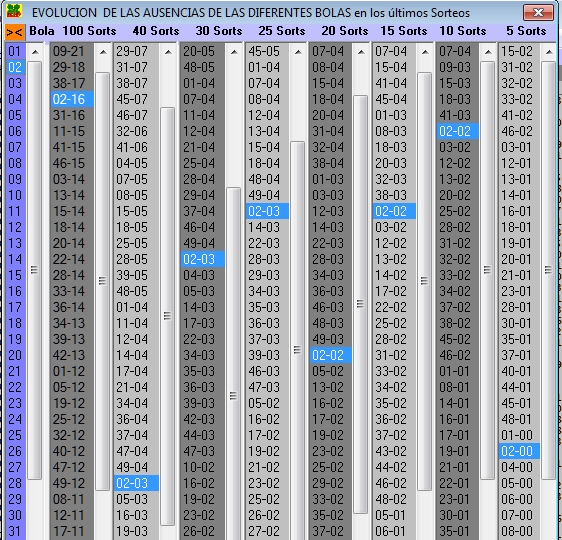The height and width of the screenshot is (540, 562).
Task: Select entry 09-21 in 100 Sorts list
Action: click(x=72, y=51)
